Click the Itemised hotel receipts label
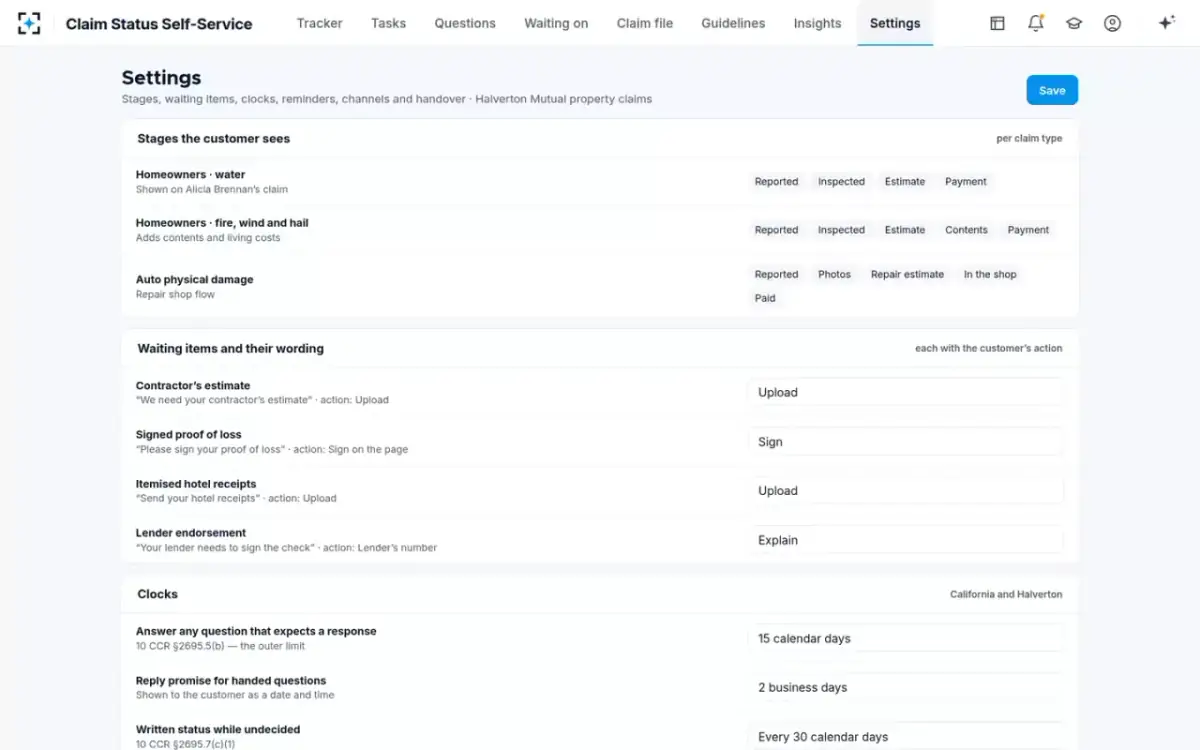Image resolution: width=1200 pixels, height=750 pixels. [196, 484]
